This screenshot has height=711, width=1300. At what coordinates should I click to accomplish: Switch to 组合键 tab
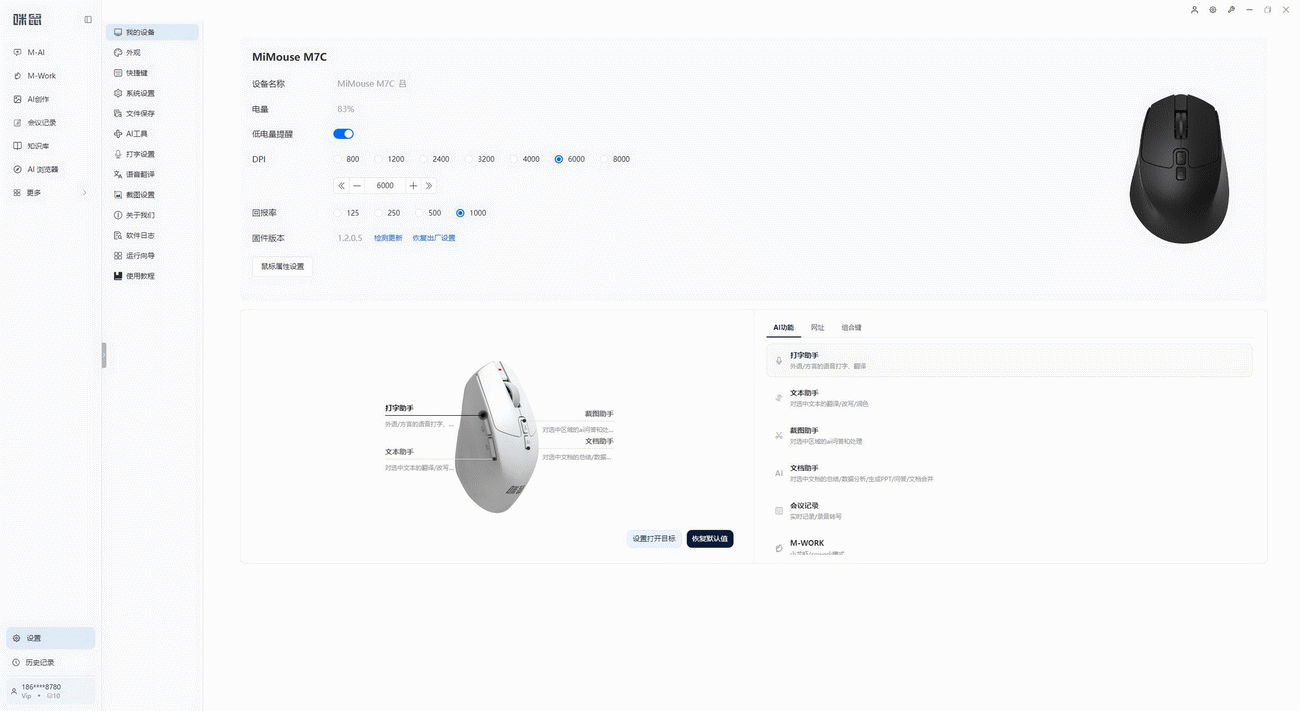[851, 328]
